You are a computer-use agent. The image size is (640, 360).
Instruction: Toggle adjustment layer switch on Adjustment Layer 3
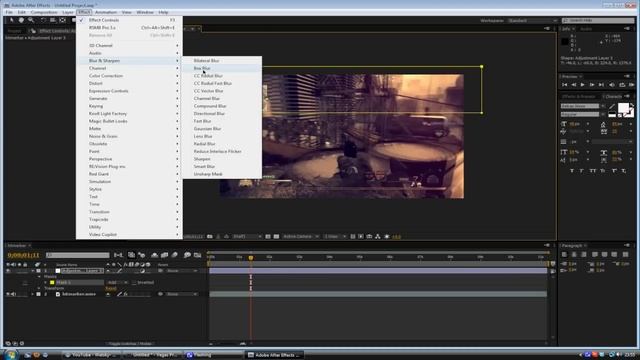(x=142, y=271)
